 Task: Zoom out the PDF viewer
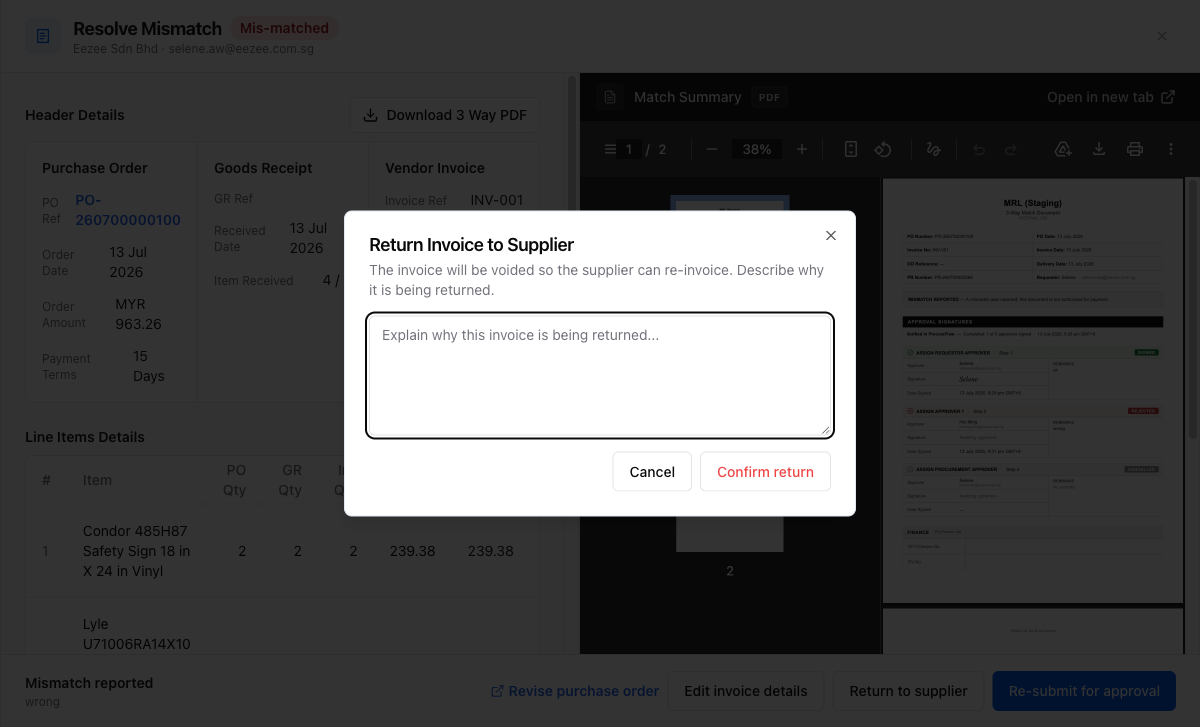pos(712,150)
